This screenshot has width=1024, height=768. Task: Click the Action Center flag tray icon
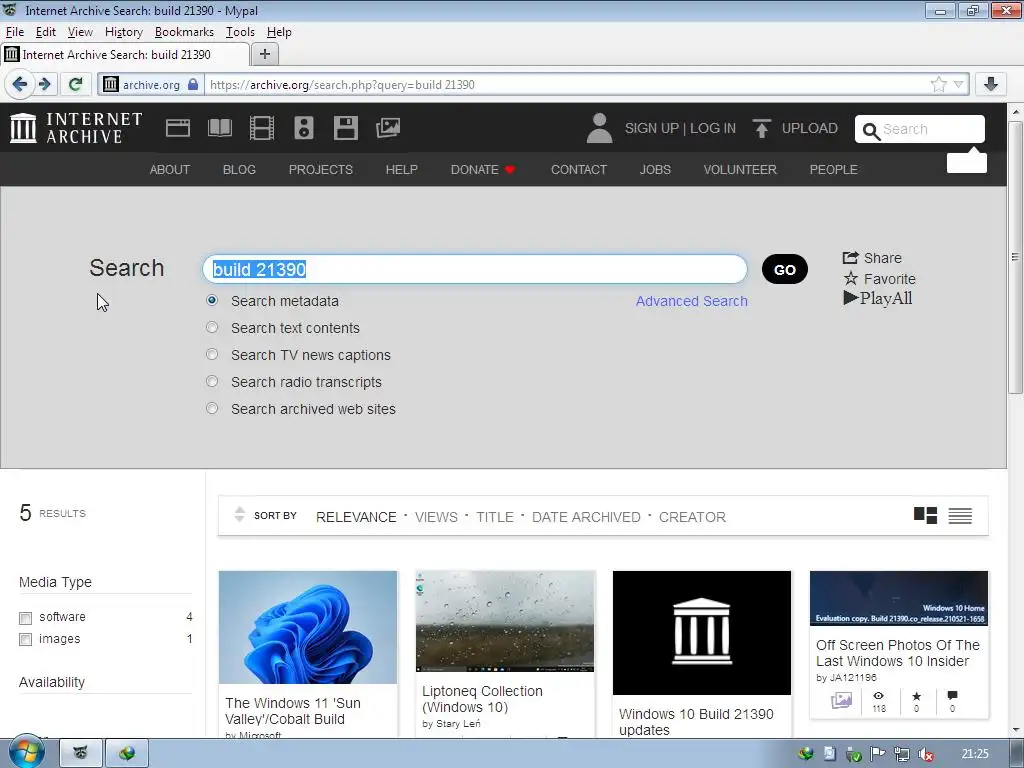pyautogui.click(x=877, y=754)
